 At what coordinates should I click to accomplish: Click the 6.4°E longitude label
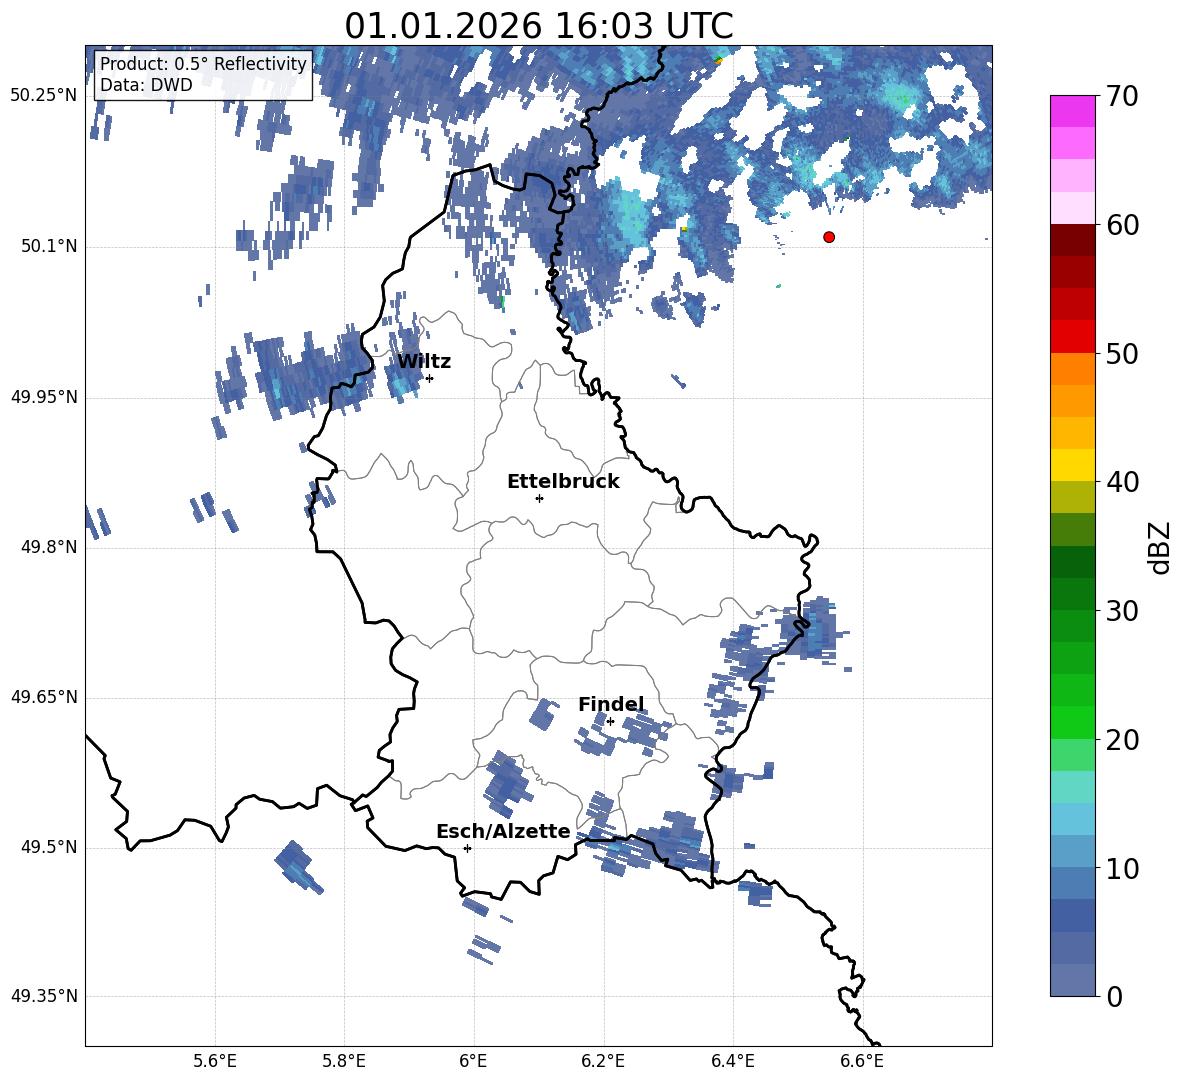733,1061
